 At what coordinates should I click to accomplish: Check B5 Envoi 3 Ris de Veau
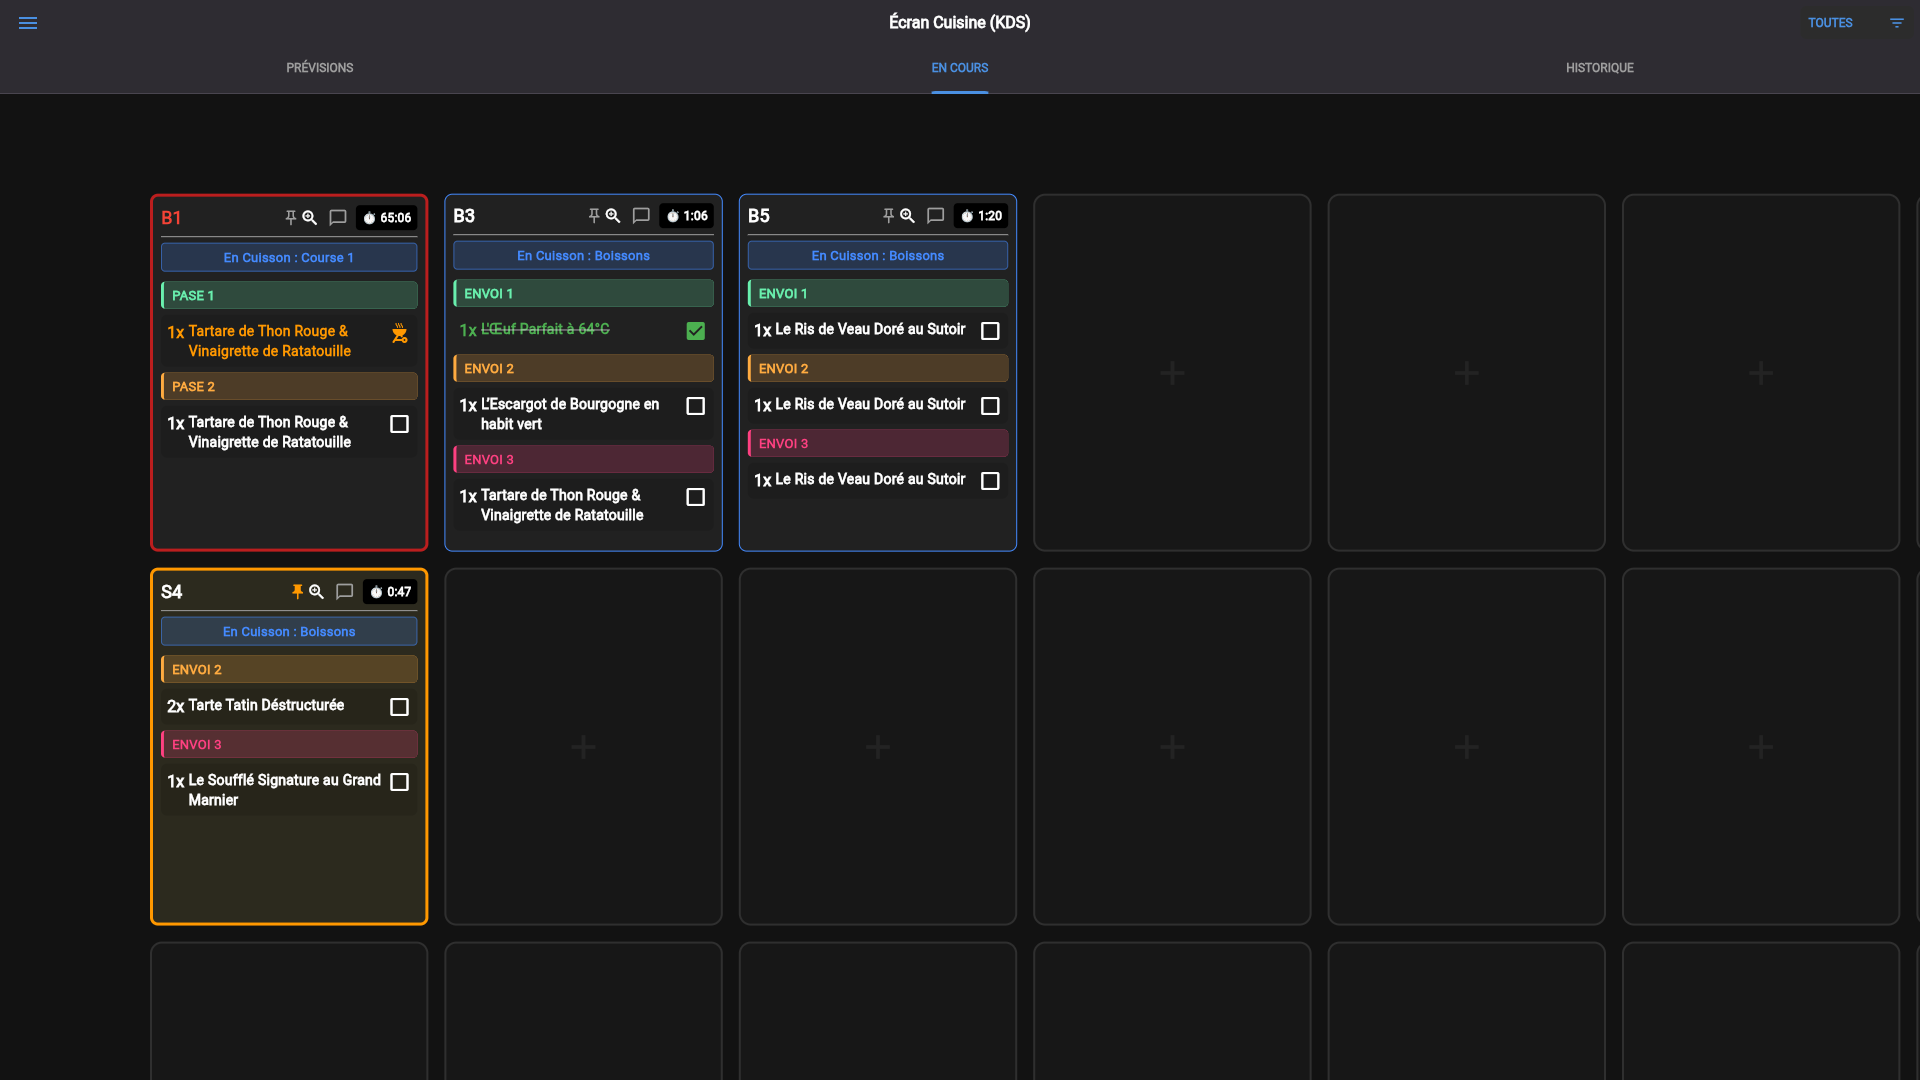[990, 481]
